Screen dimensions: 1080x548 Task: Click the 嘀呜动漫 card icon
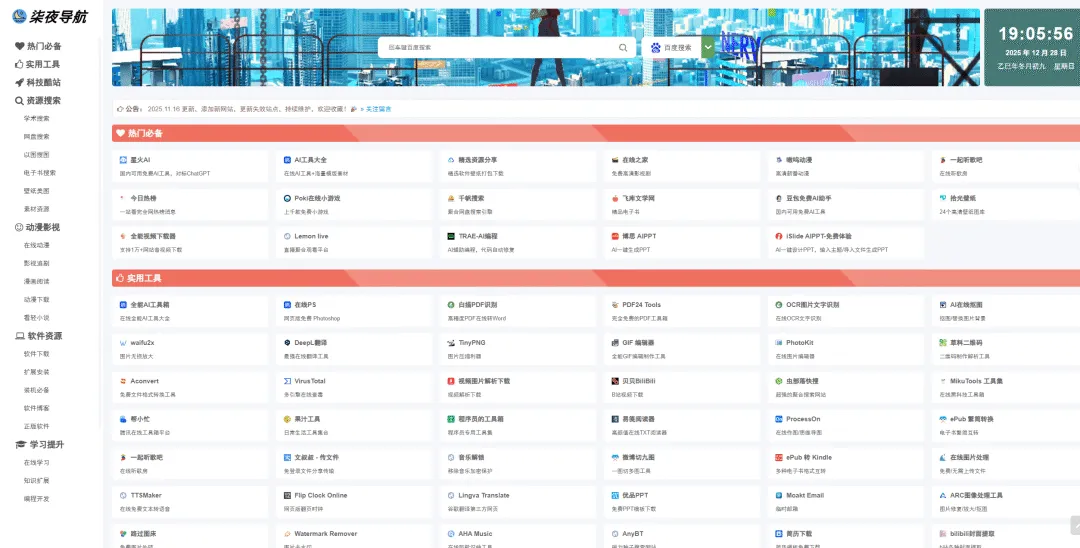(779, 160)
